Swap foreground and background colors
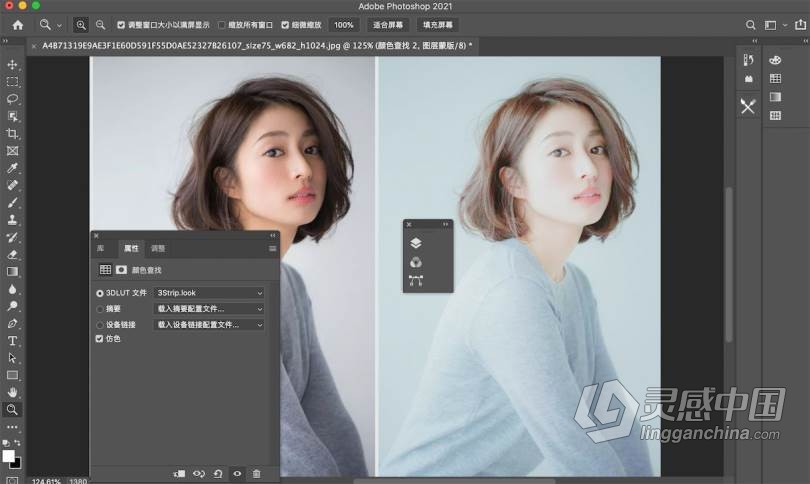Image resolution: width=810 pixels, height=484 pixels. [x=17, y=443]
